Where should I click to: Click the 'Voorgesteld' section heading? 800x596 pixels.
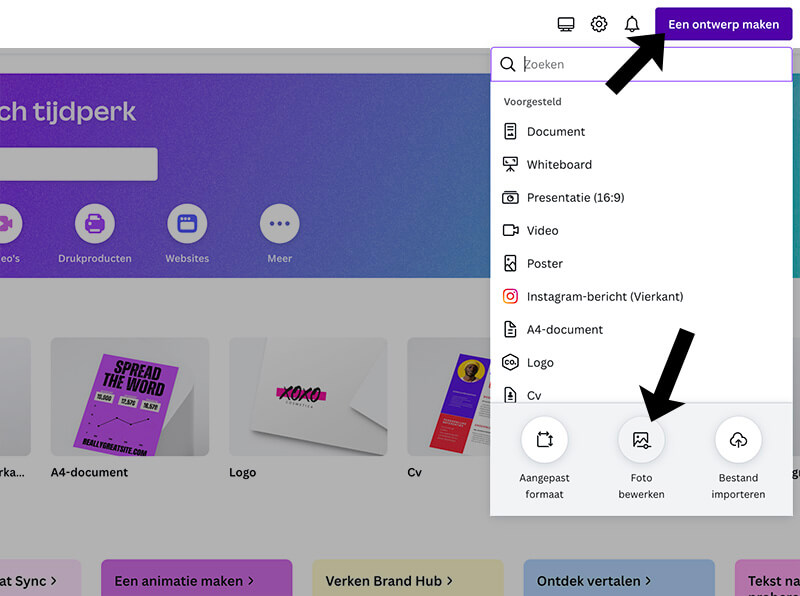(x=532, y=102)
